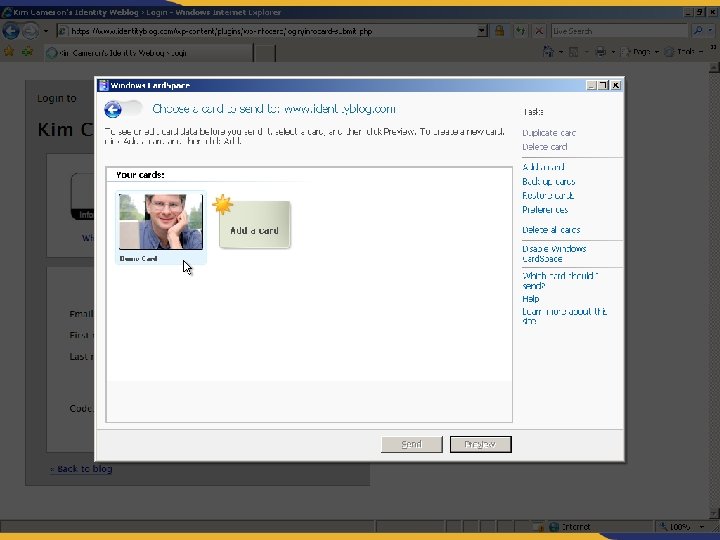Click Back to blog link
720x540 pixels.
[81, 469]
